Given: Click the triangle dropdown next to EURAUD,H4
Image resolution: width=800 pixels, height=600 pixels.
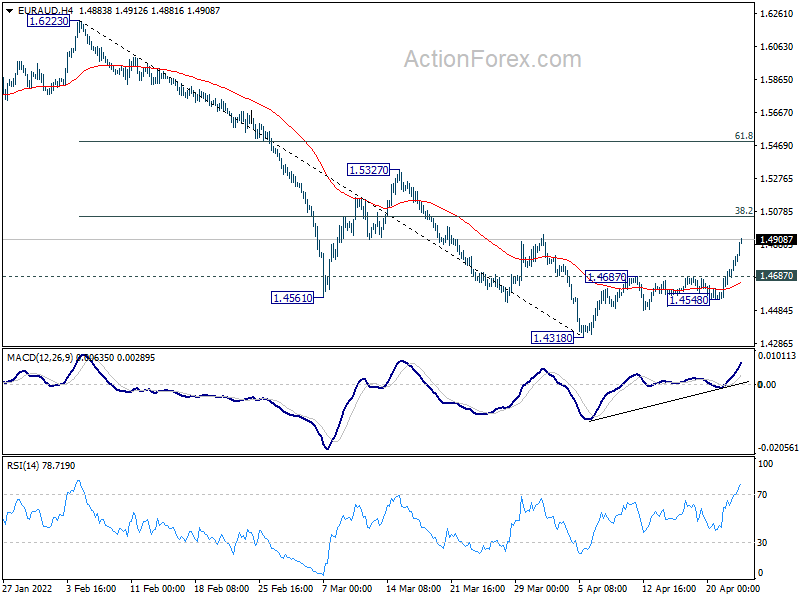Looking at the screenshot, I should click(10, 10).
